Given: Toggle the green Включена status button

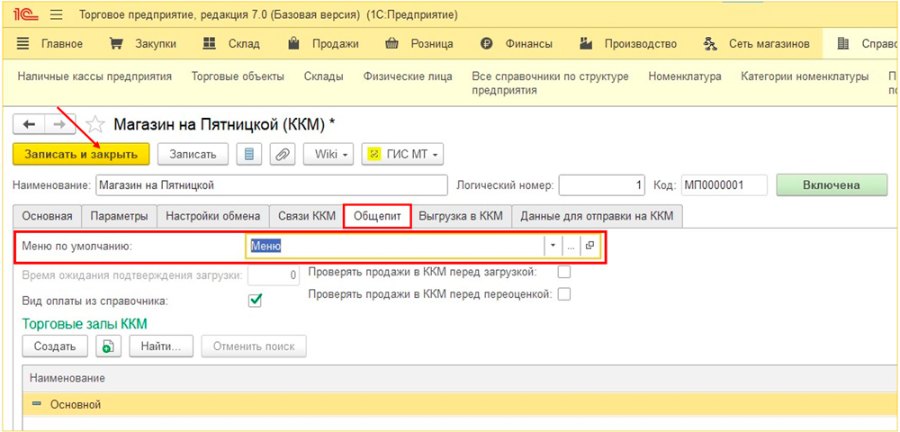Looking at the screenshot, I should tap(832, 185).
